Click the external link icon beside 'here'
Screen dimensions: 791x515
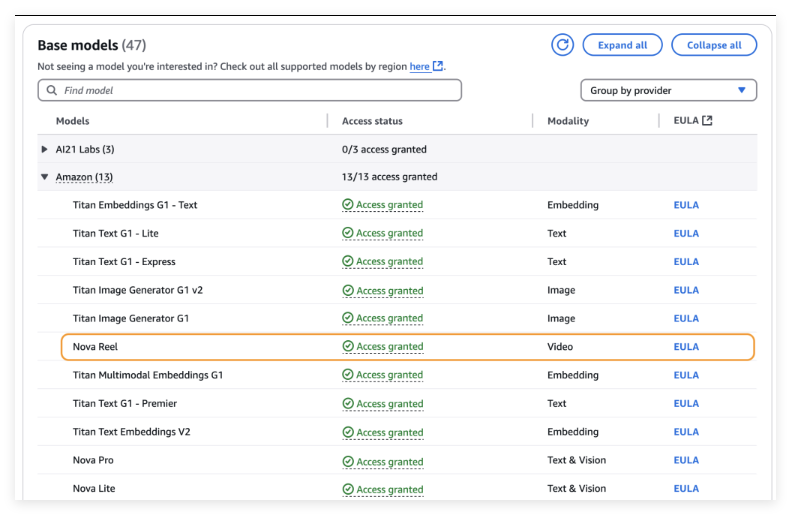[x=438, y=66]
